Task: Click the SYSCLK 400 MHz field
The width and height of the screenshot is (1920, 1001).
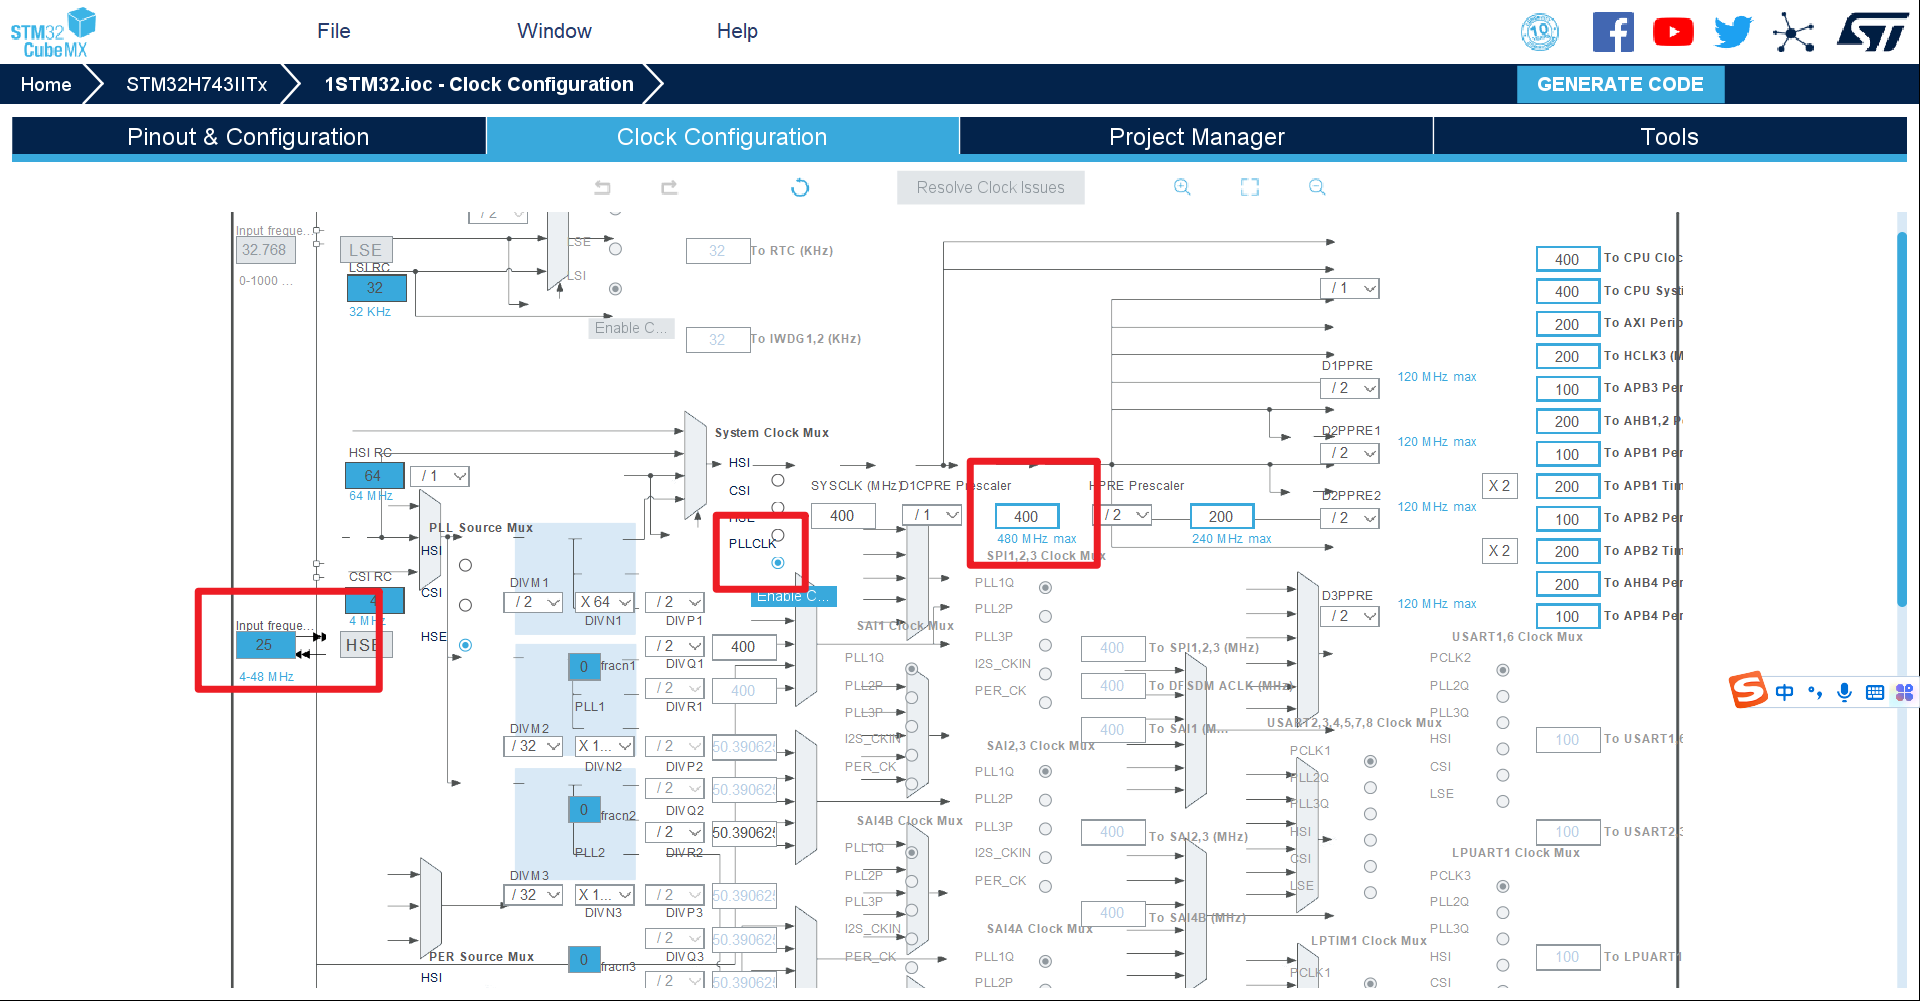Action: click(843, 516)
